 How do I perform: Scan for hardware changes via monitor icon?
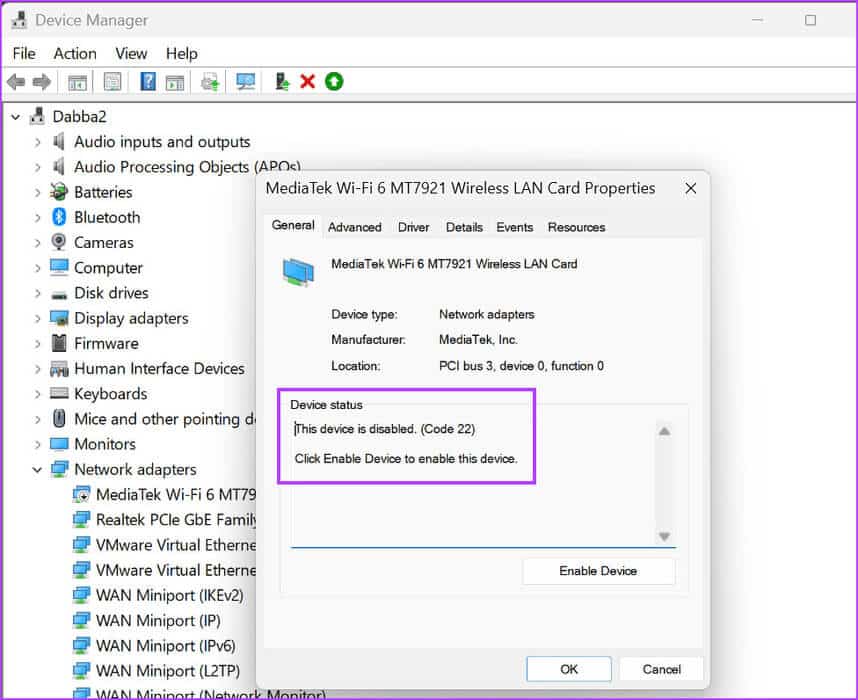[246, 82]
